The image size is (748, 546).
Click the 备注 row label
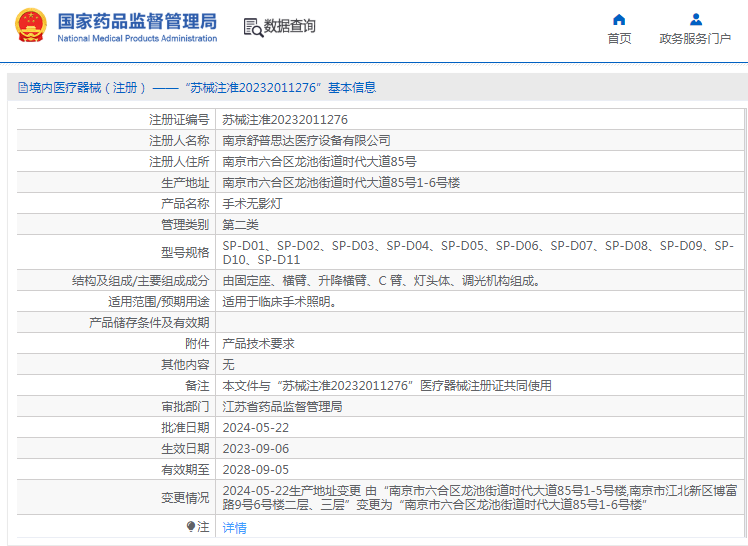pyautogui.click(x=197, y=386)
